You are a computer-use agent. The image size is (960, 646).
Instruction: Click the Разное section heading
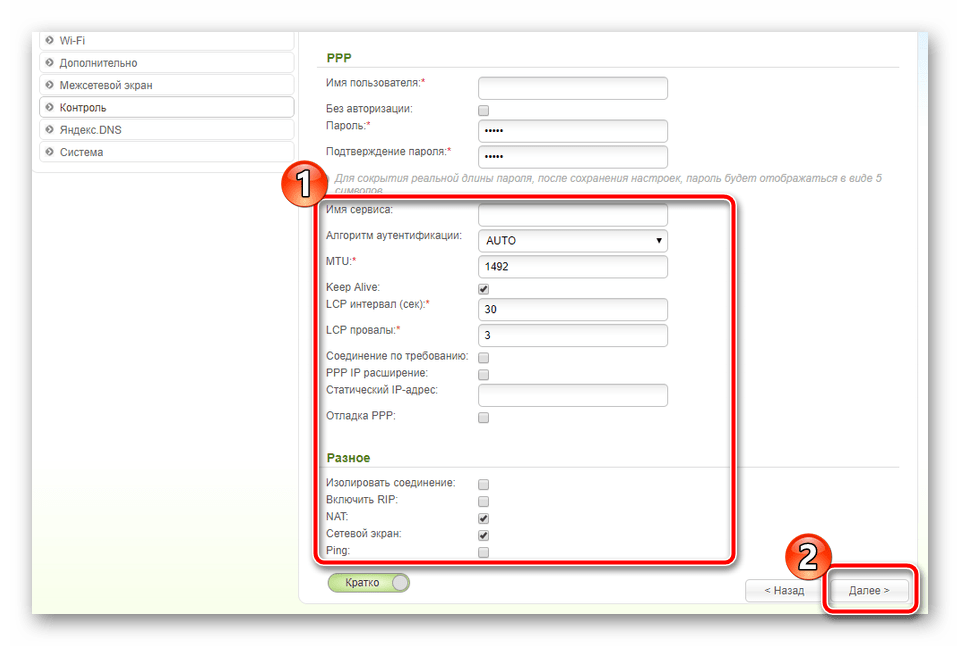[x=348, y=458]
